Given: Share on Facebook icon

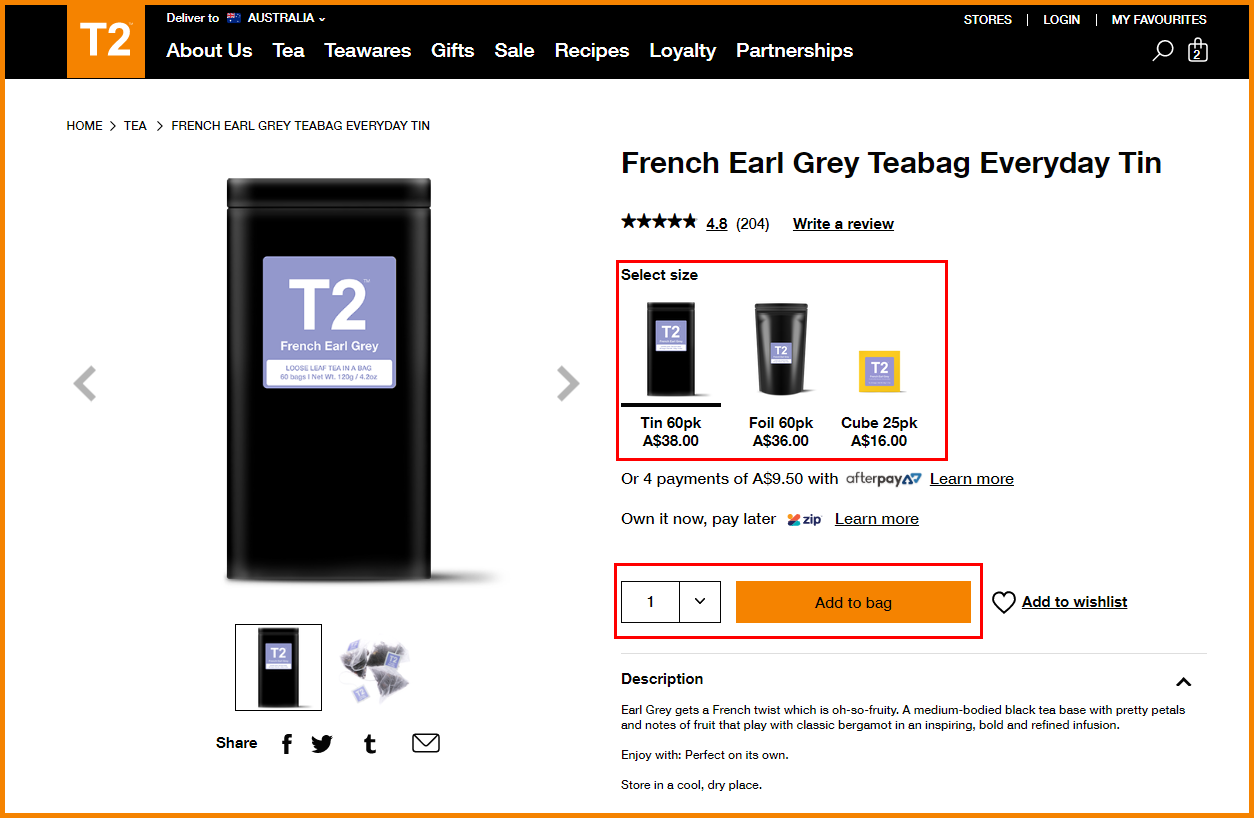Looking at the screenshot, I should click(286, 743).
